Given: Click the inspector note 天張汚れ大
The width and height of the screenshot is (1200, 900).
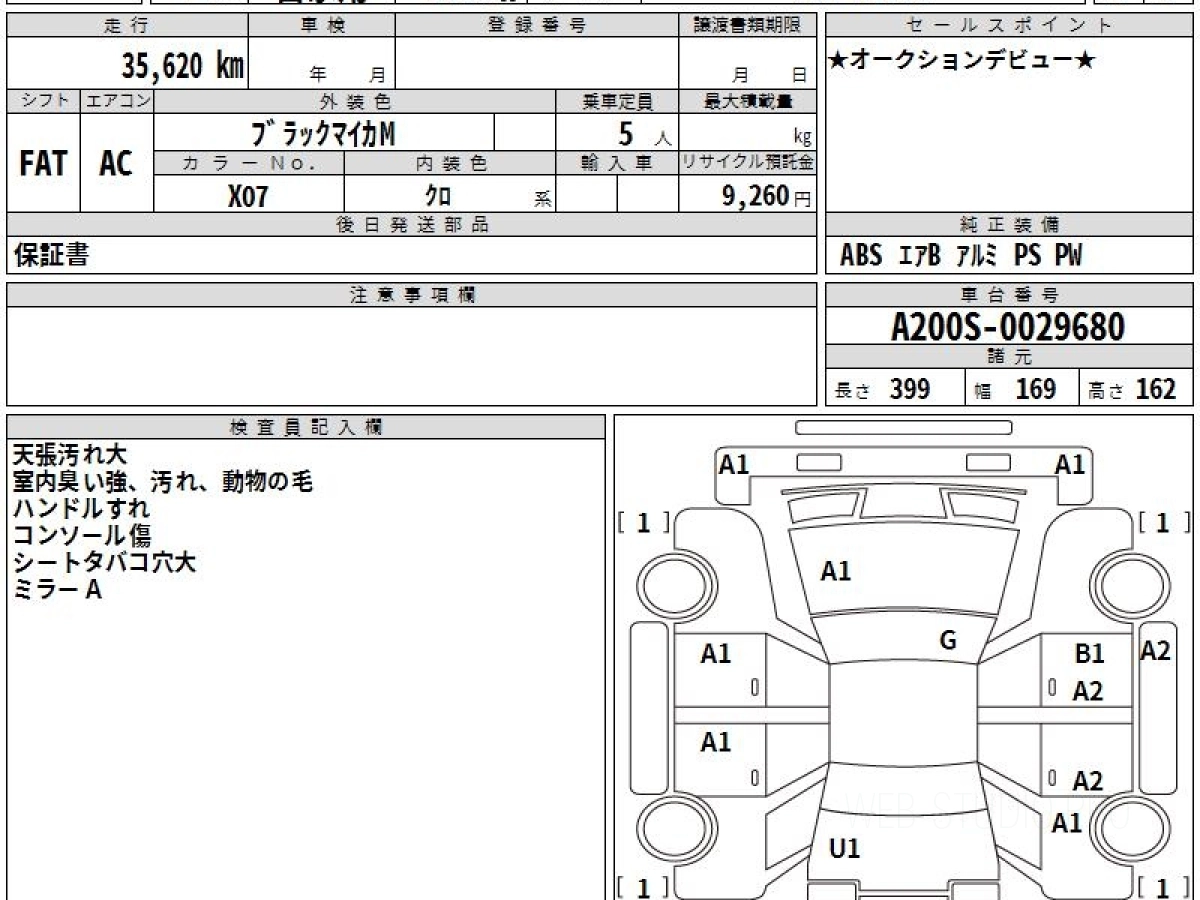Looking at the screenshot, I should [x=70, y=455].
